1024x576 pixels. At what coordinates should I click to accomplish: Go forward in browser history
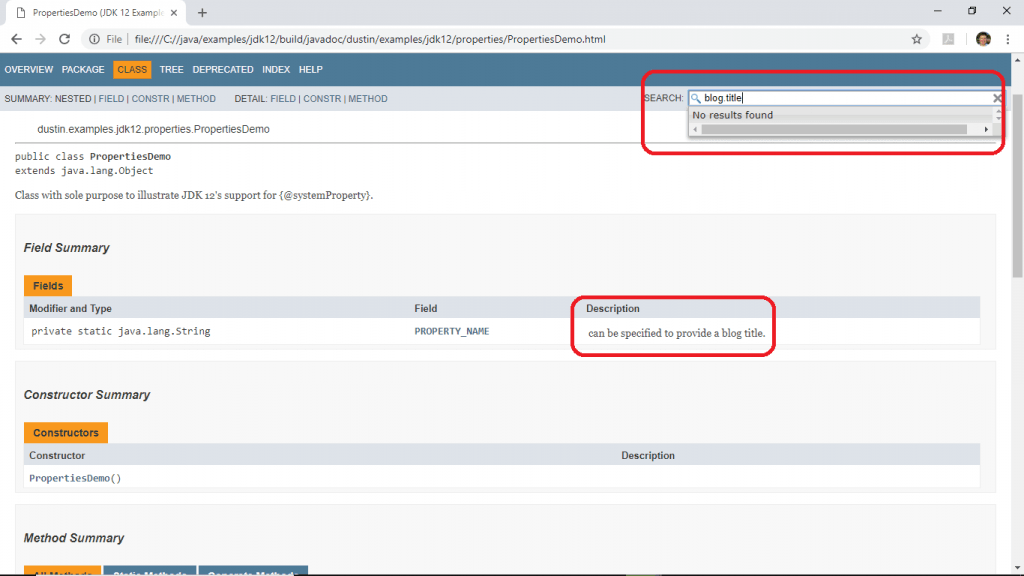(x=40, y=39)
